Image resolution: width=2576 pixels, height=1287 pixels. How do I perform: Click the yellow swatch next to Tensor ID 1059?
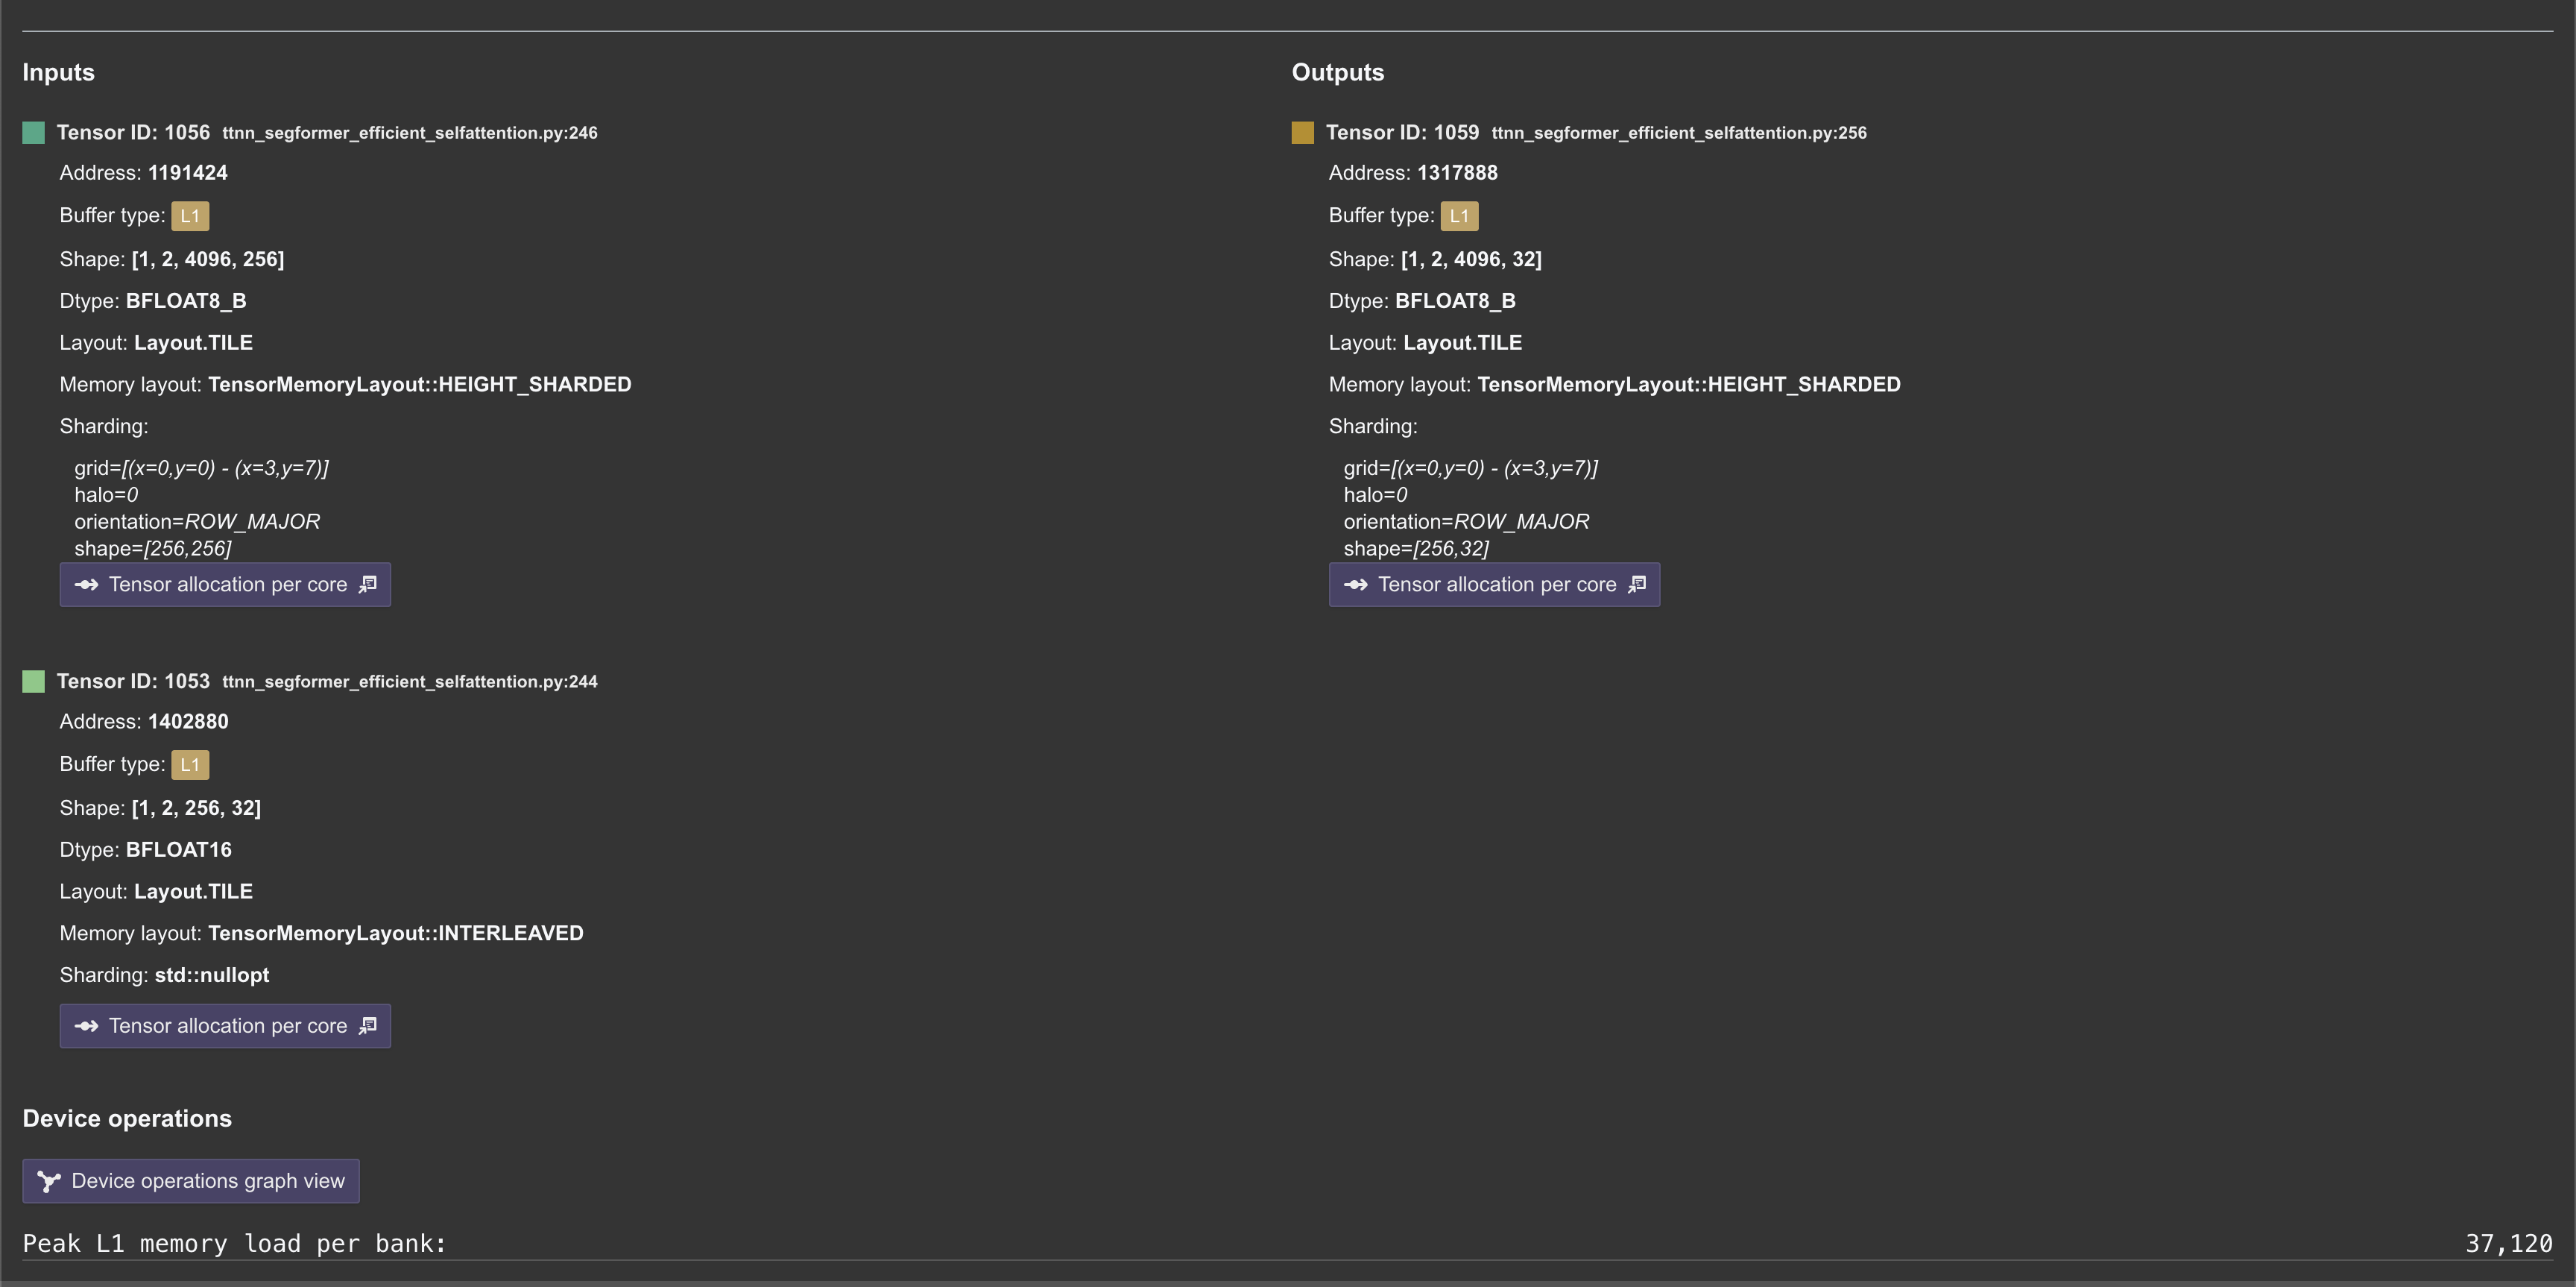[1302, 131]
